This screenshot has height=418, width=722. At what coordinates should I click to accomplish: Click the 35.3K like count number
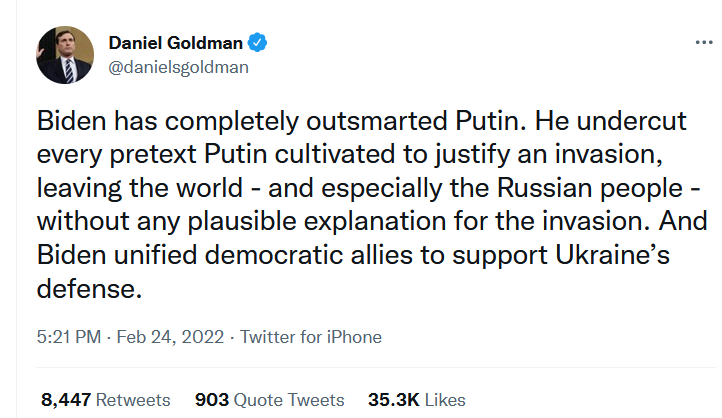click(394, 399)
